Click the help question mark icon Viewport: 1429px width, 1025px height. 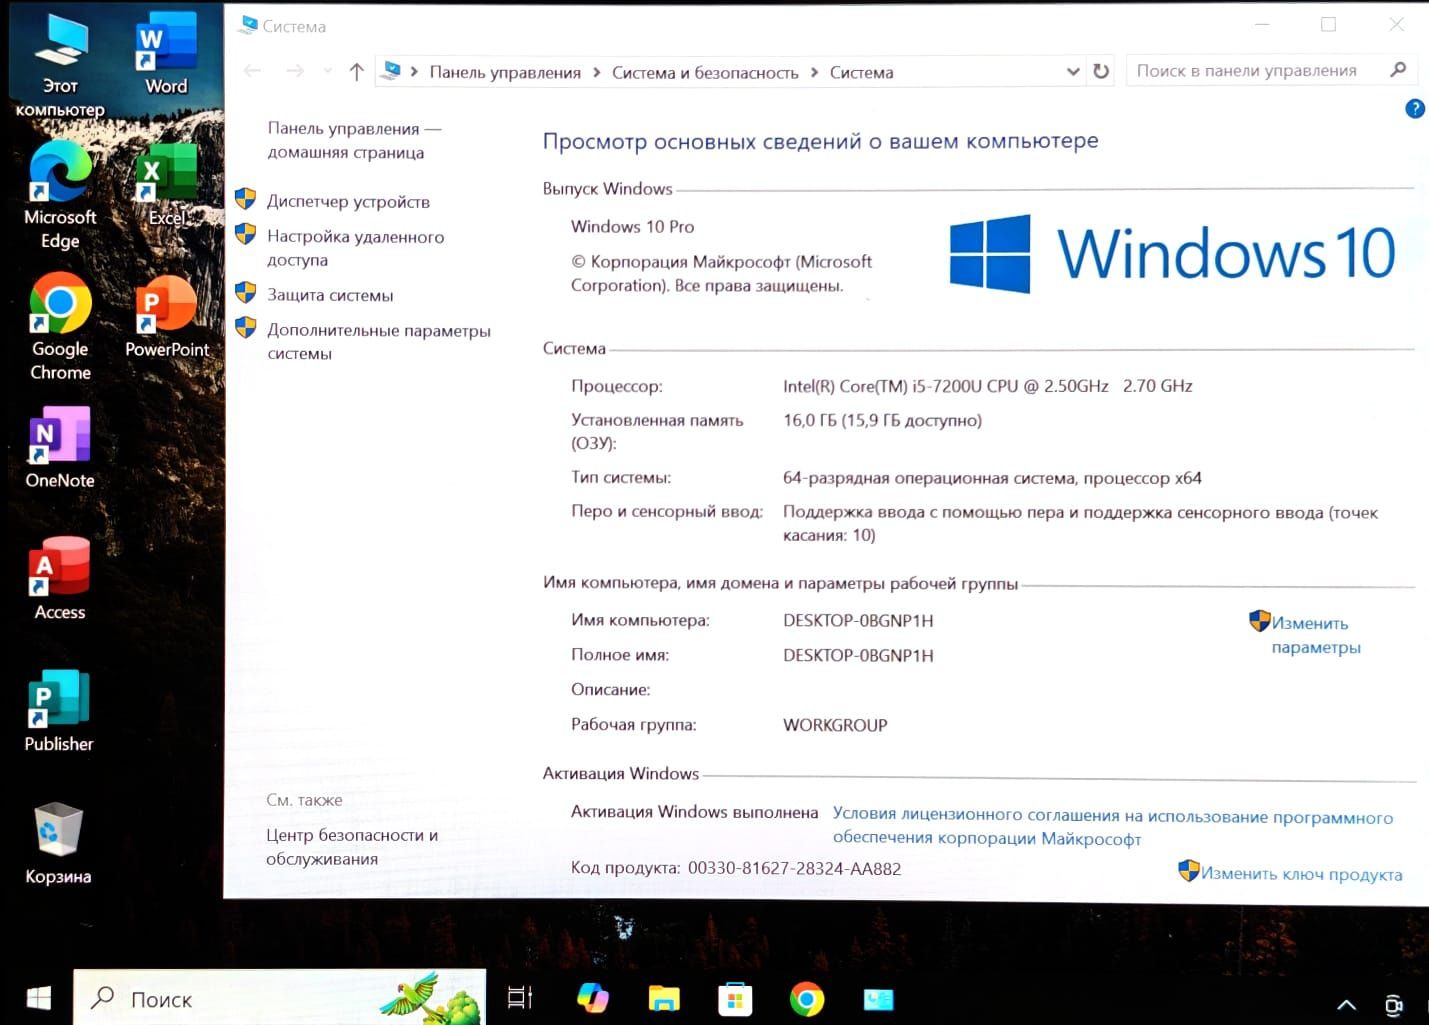click(x=1415, y=109)
